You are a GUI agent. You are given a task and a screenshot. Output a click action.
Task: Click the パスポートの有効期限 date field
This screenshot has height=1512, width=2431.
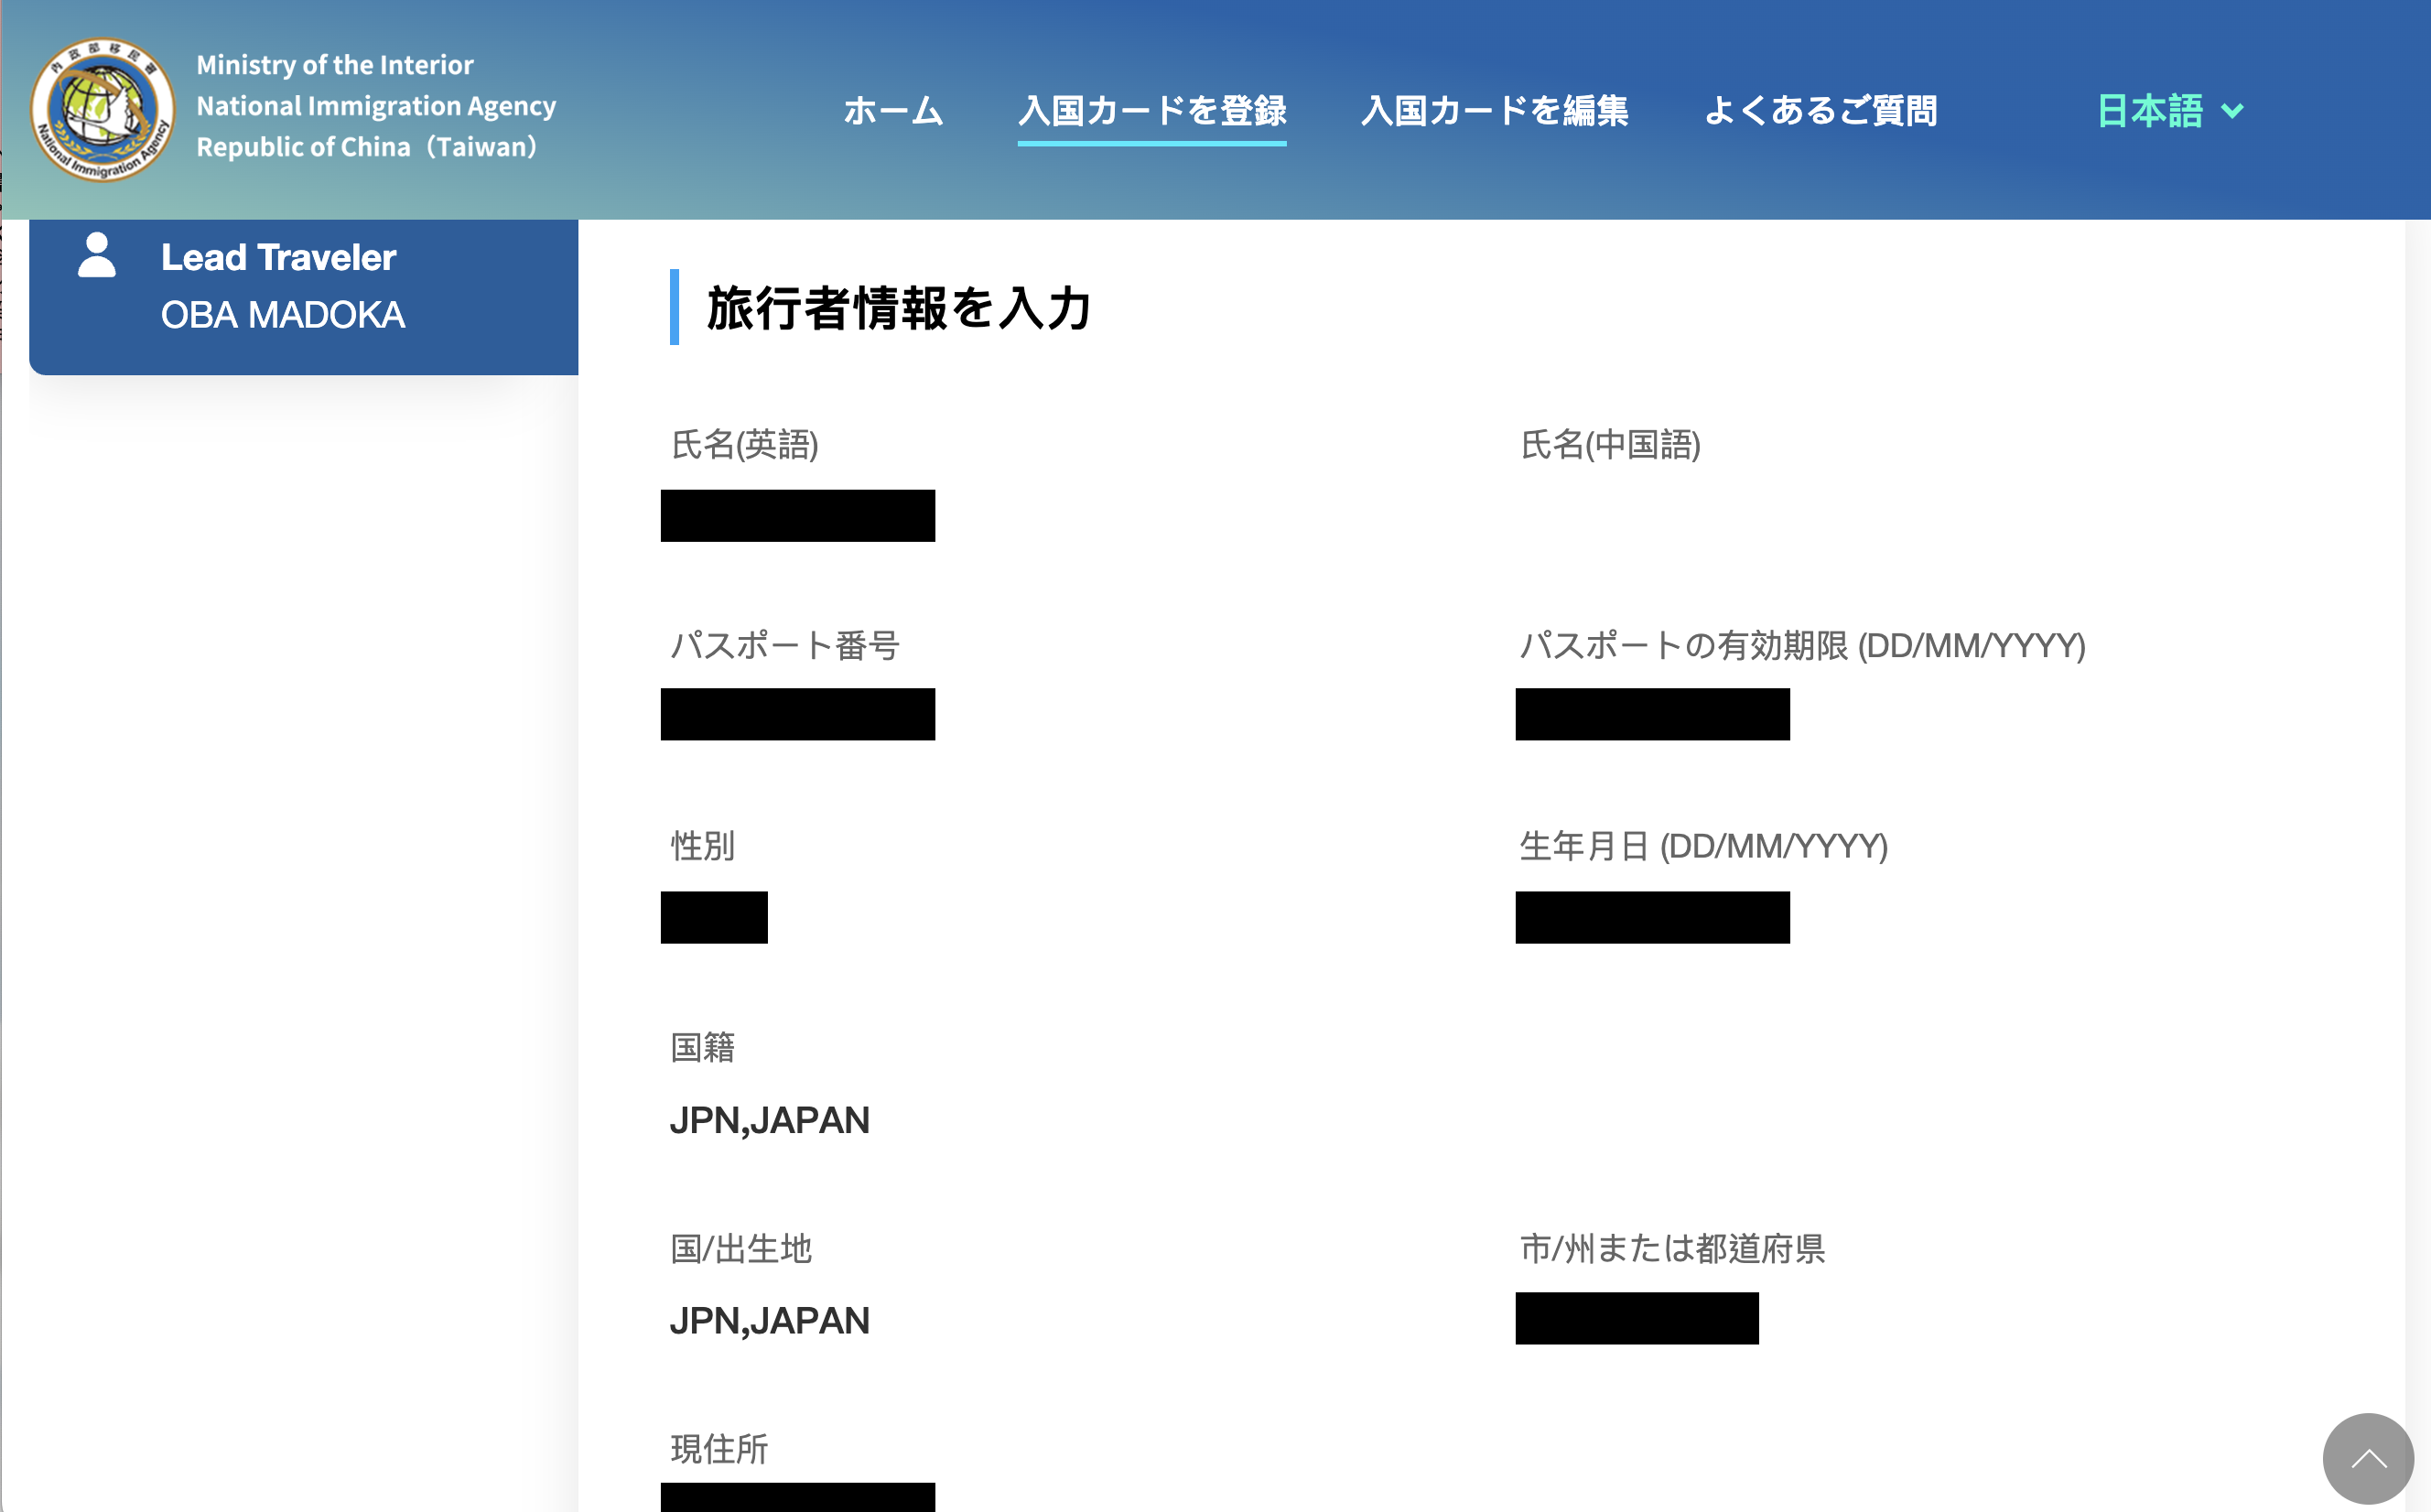tap(1652, 714)
